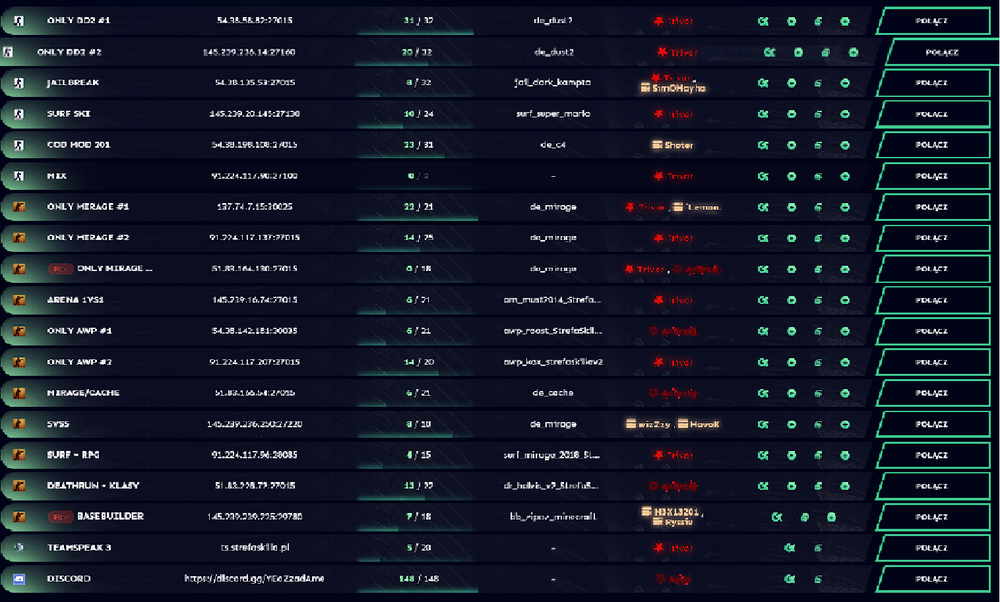The width and height of the screenshot is (1000, 602).
Task: Click the map name surf_super_mario
Action: 553,114
